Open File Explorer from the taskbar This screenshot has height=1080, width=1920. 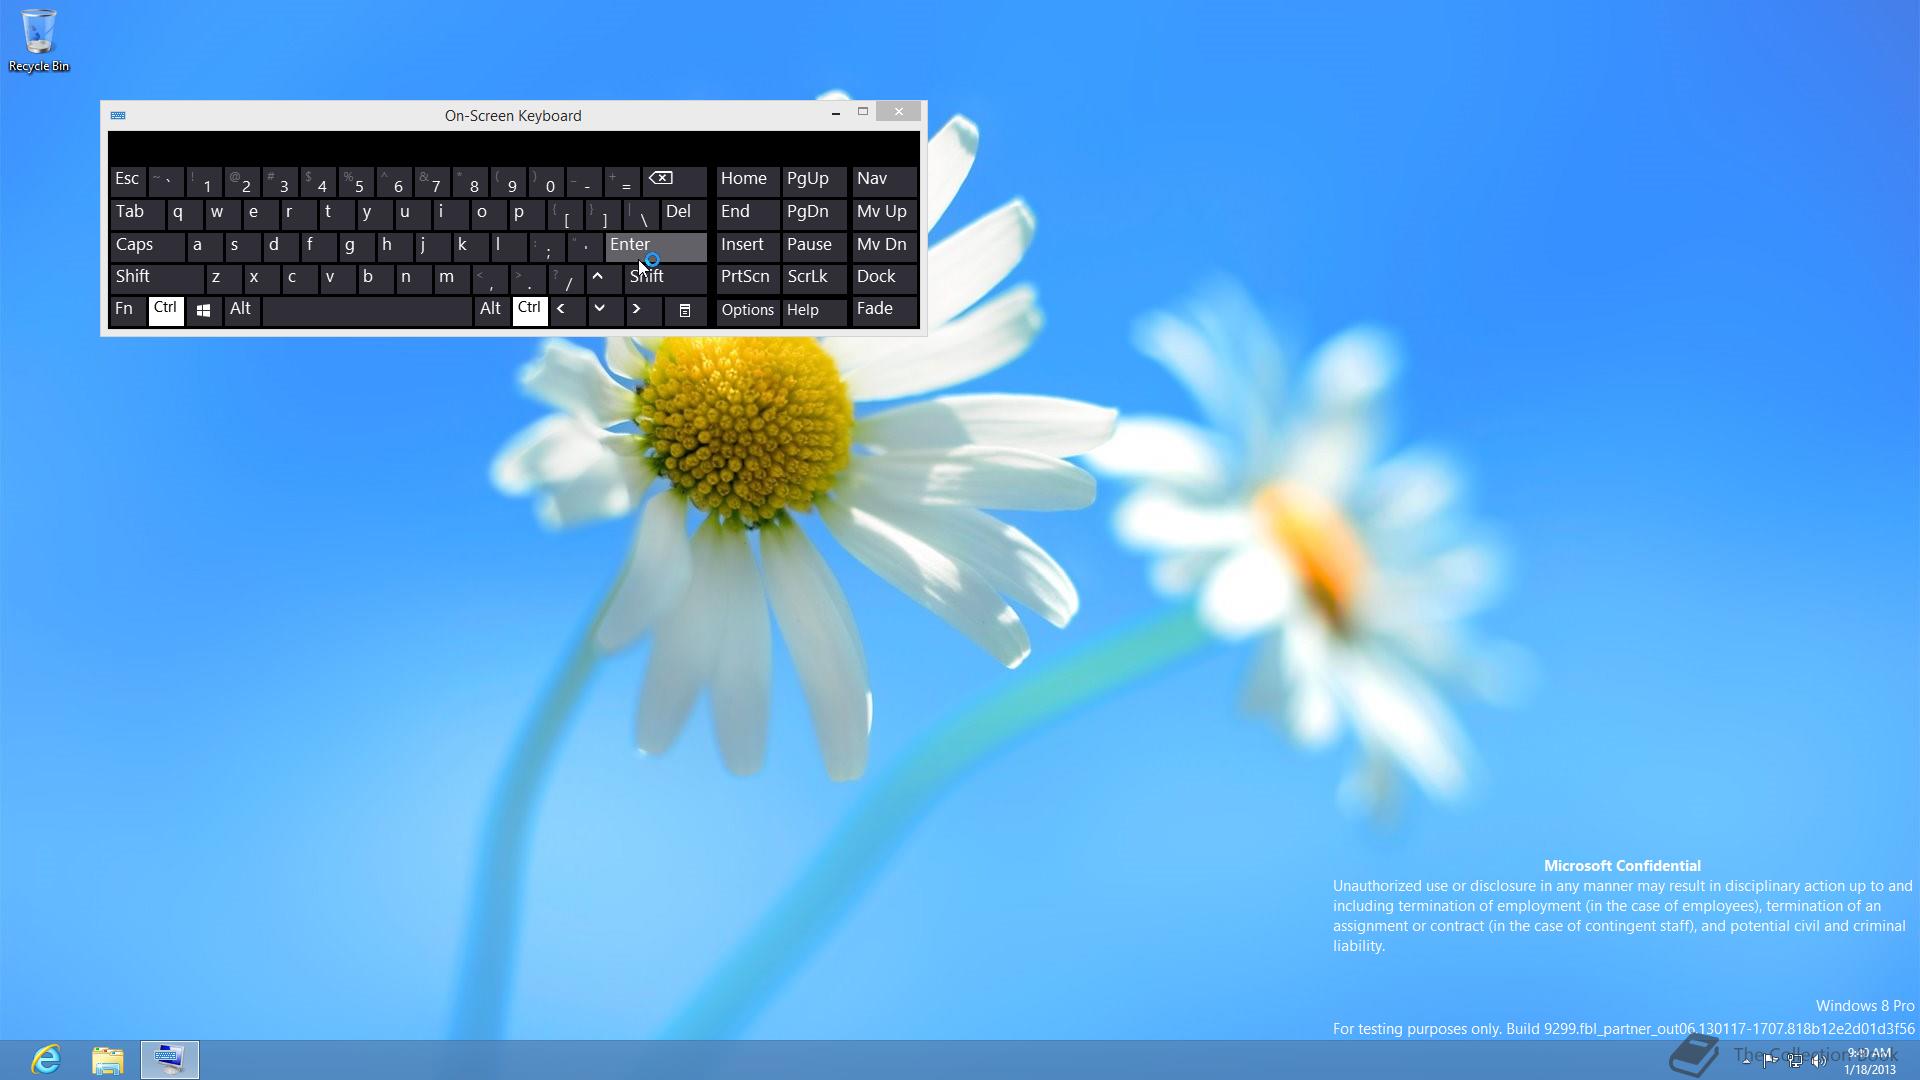[x=108, y=1060]
